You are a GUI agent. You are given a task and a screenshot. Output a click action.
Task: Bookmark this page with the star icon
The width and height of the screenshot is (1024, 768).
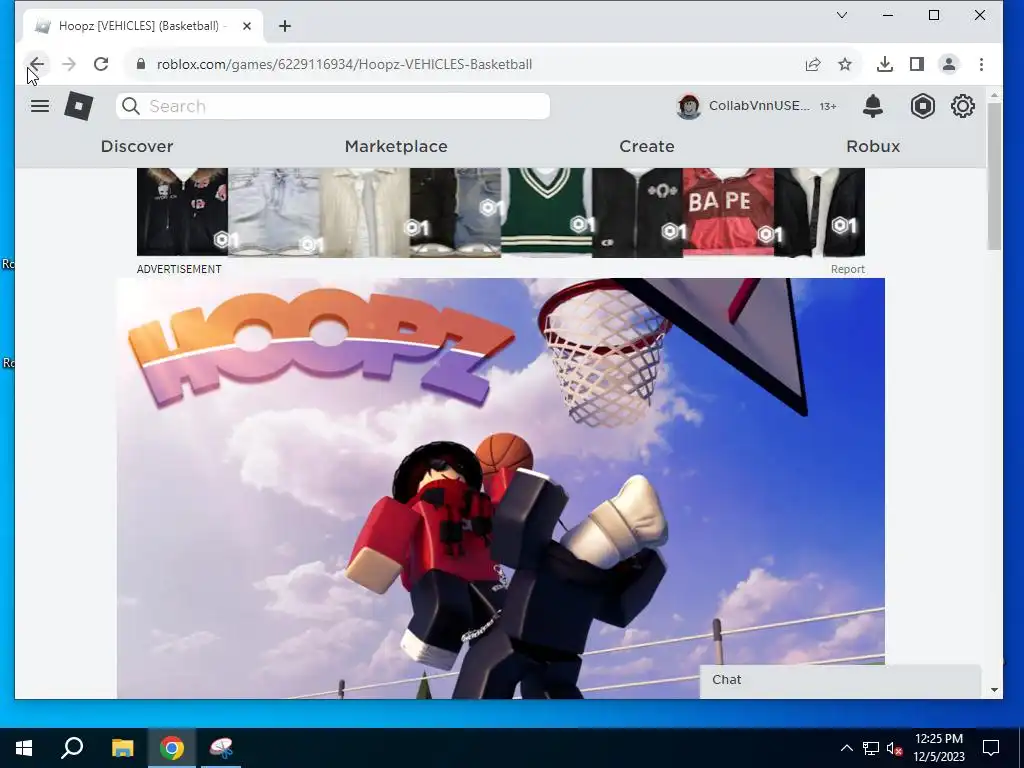point(845,64)
